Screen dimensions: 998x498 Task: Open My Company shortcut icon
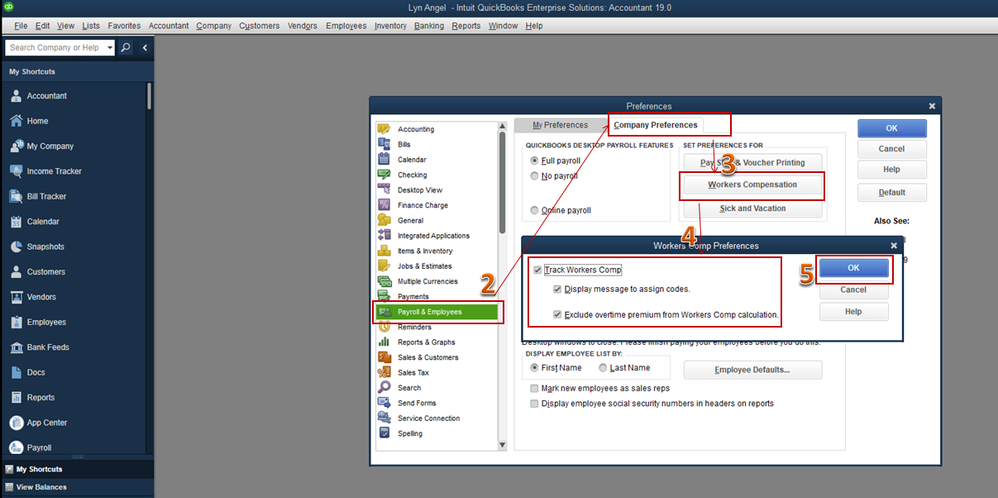17,146
